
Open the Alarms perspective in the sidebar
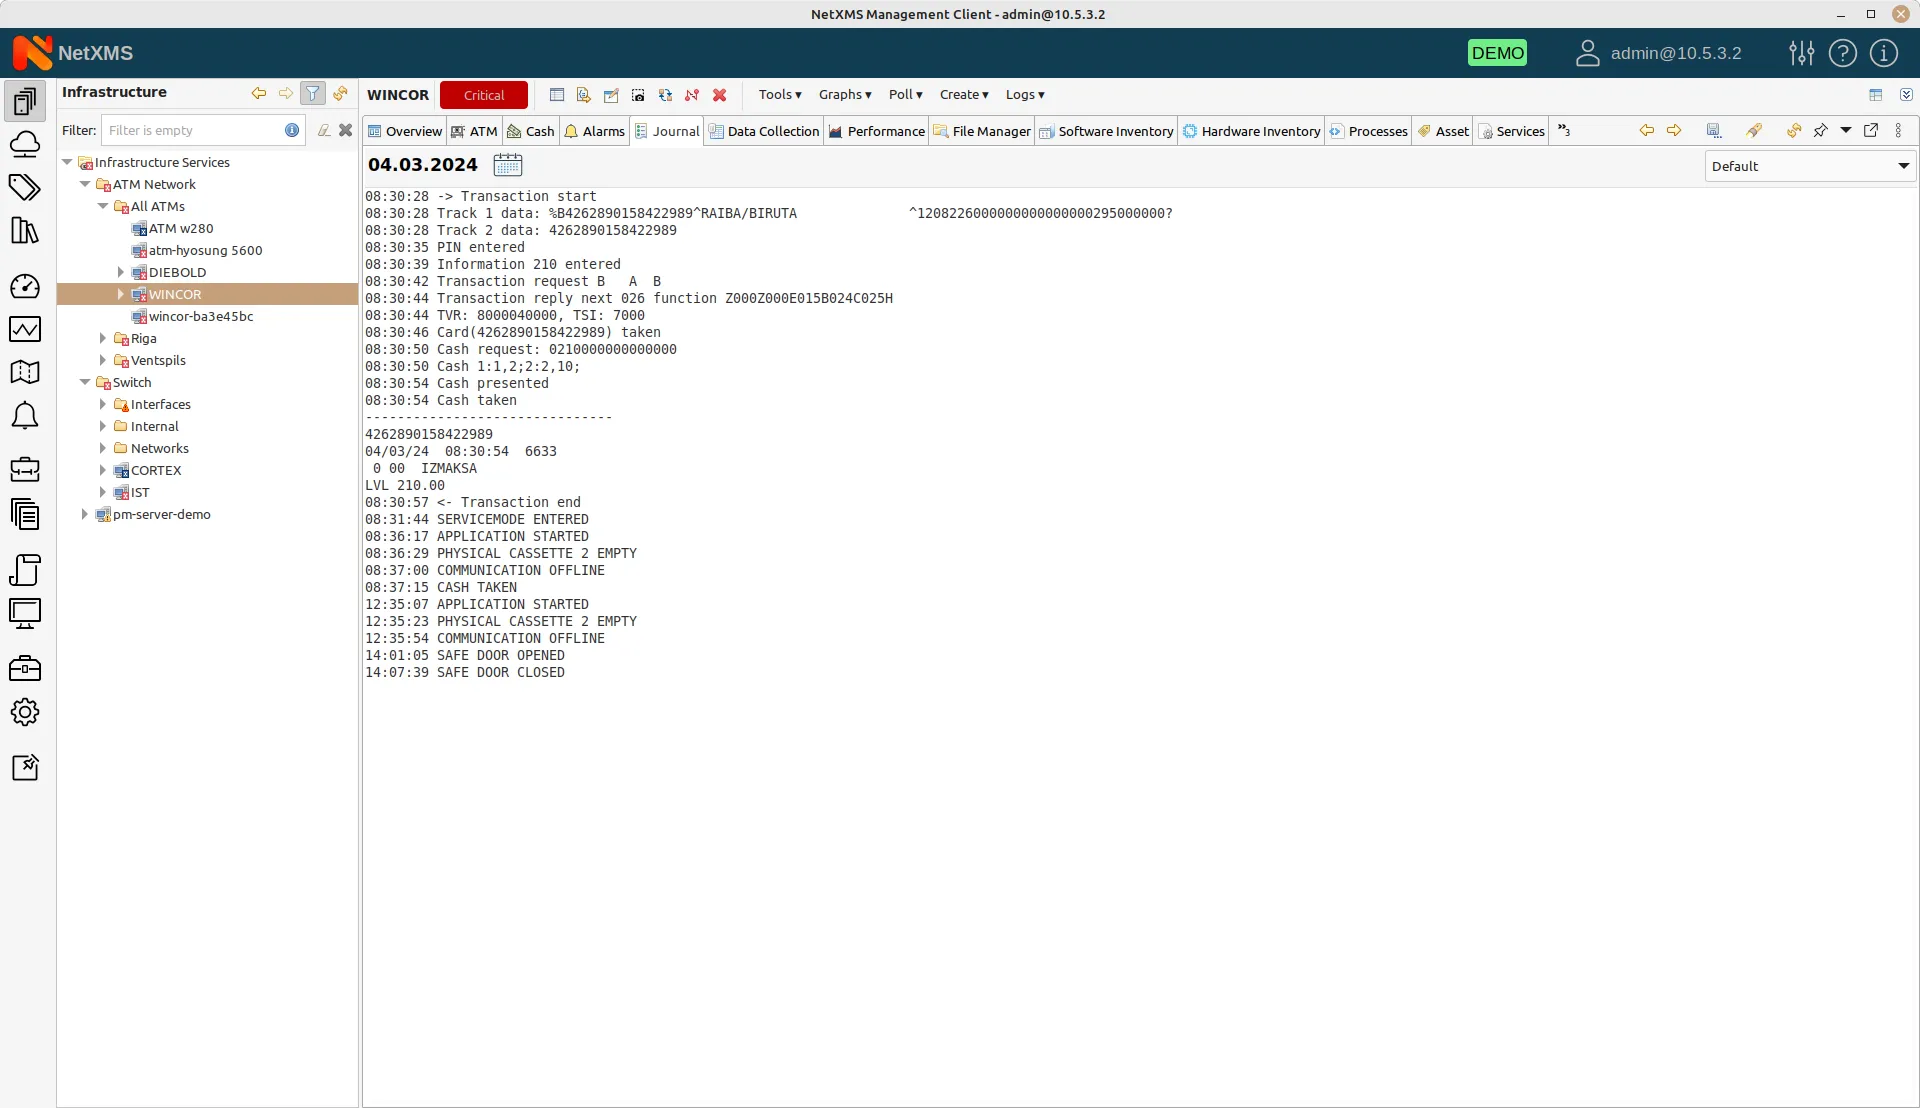point(25,415)
